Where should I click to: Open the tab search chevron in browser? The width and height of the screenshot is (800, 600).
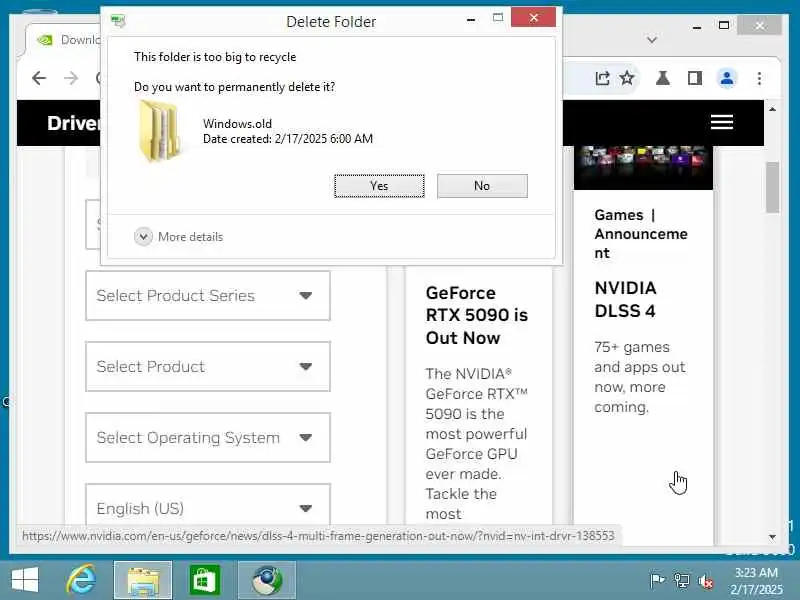(652, 39)
